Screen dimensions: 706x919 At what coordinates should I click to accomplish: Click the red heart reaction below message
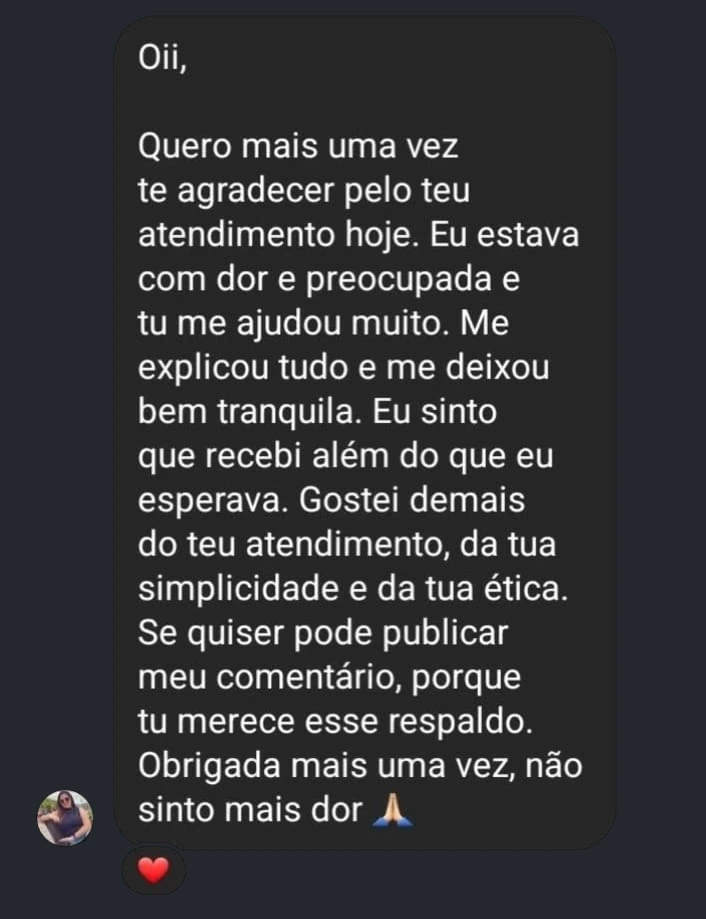[x=153, y=871]
